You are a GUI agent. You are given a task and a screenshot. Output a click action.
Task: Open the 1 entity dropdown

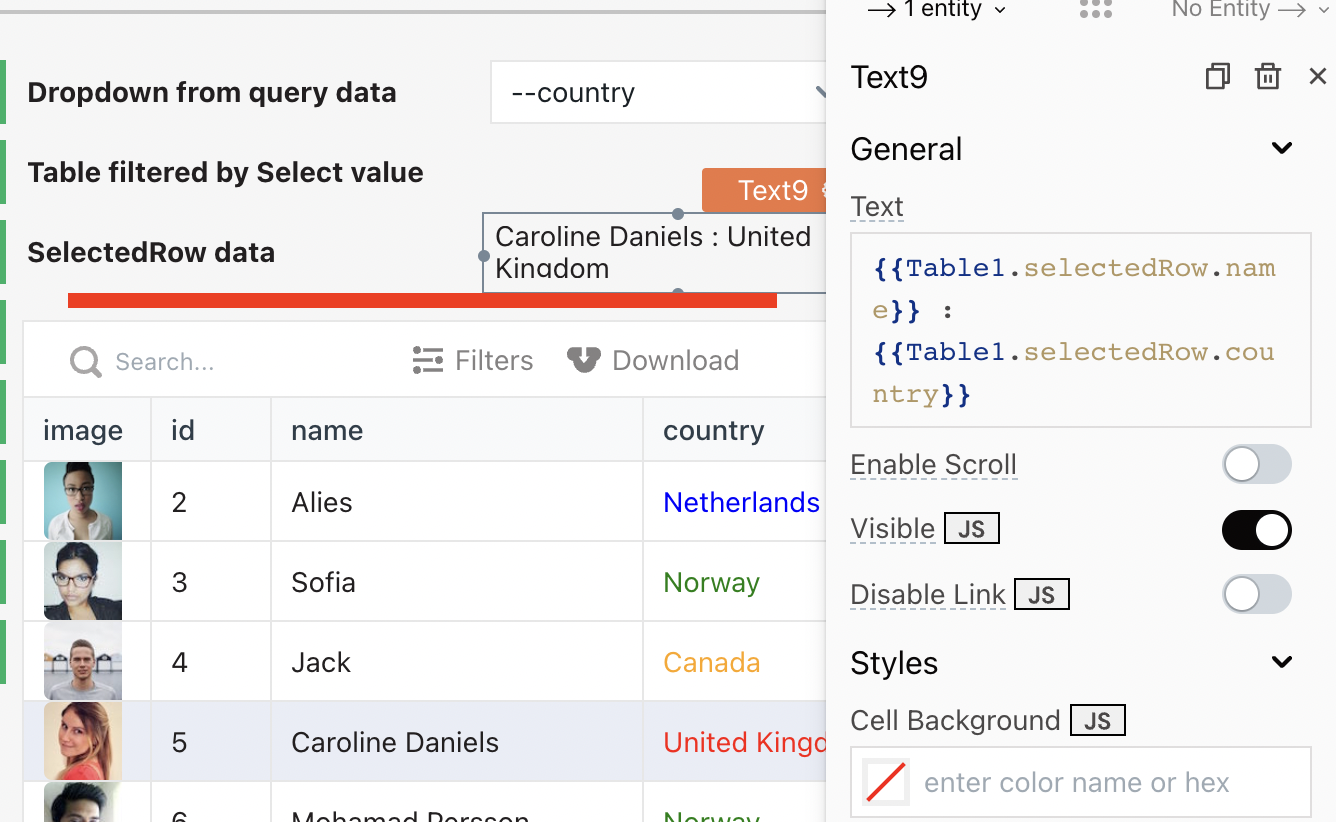pyautogui.click(x=936, y=10)
